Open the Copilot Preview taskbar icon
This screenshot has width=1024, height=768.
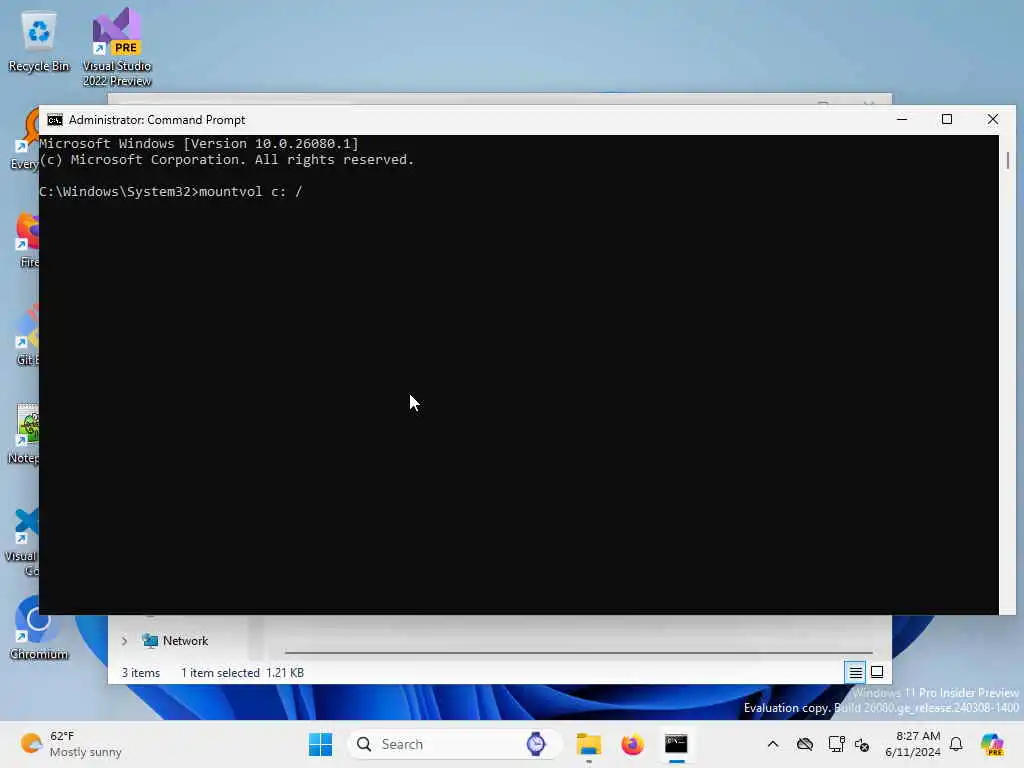pyautogui.click(x=991, y=744)
